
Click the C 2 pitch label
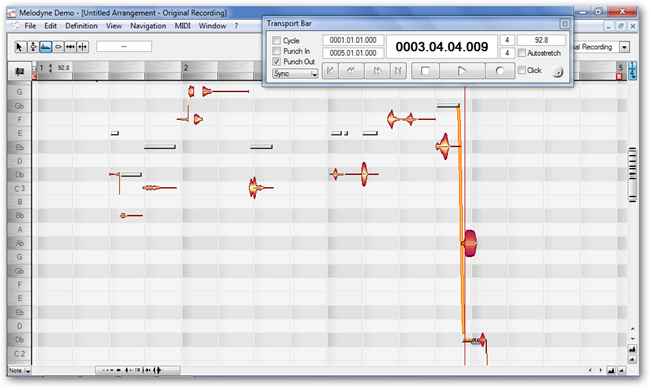(19, 354)
